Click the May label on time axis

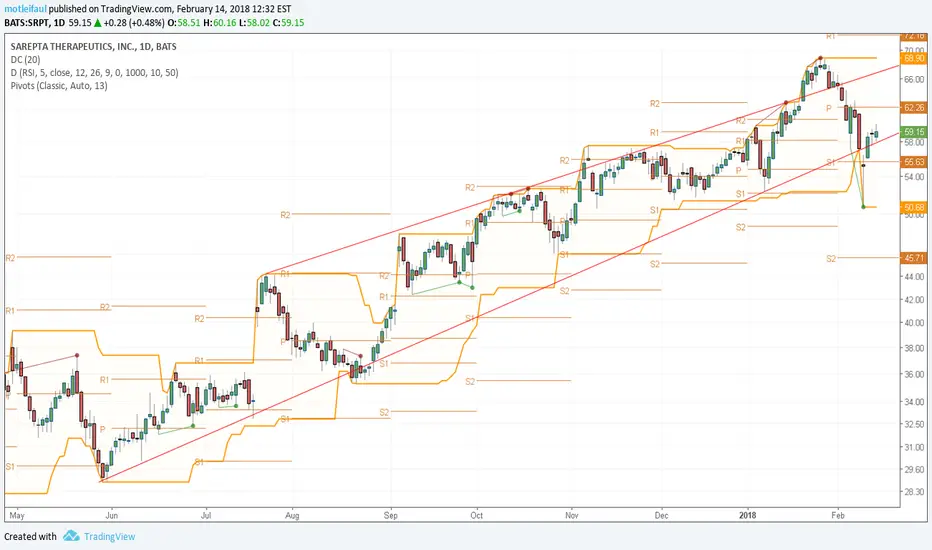pyautogui.click(x=17, y=516)
